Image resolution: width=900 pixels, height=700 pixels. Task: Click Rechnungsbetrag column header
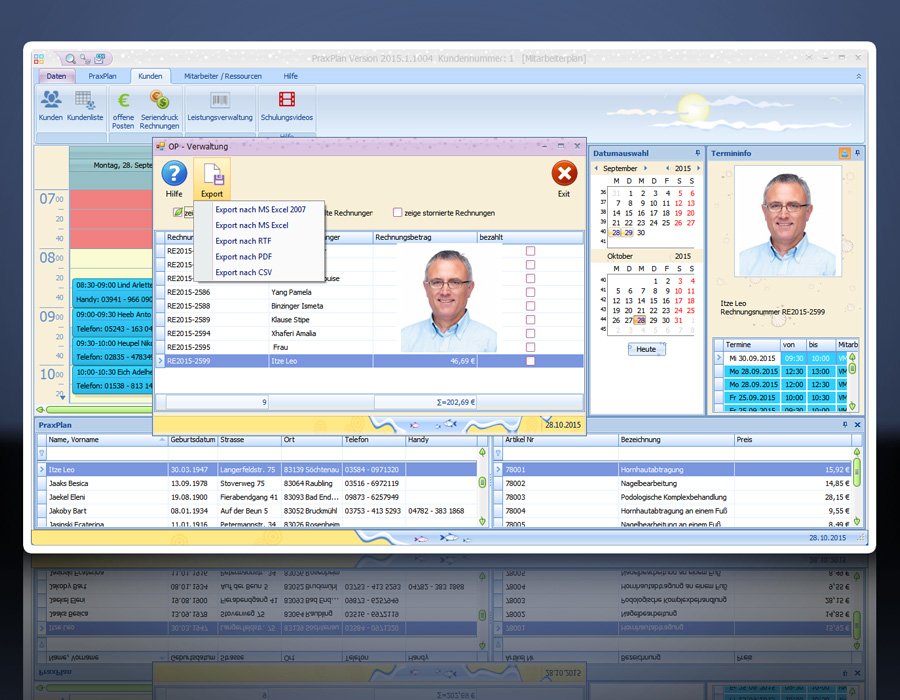coord(425,237)
